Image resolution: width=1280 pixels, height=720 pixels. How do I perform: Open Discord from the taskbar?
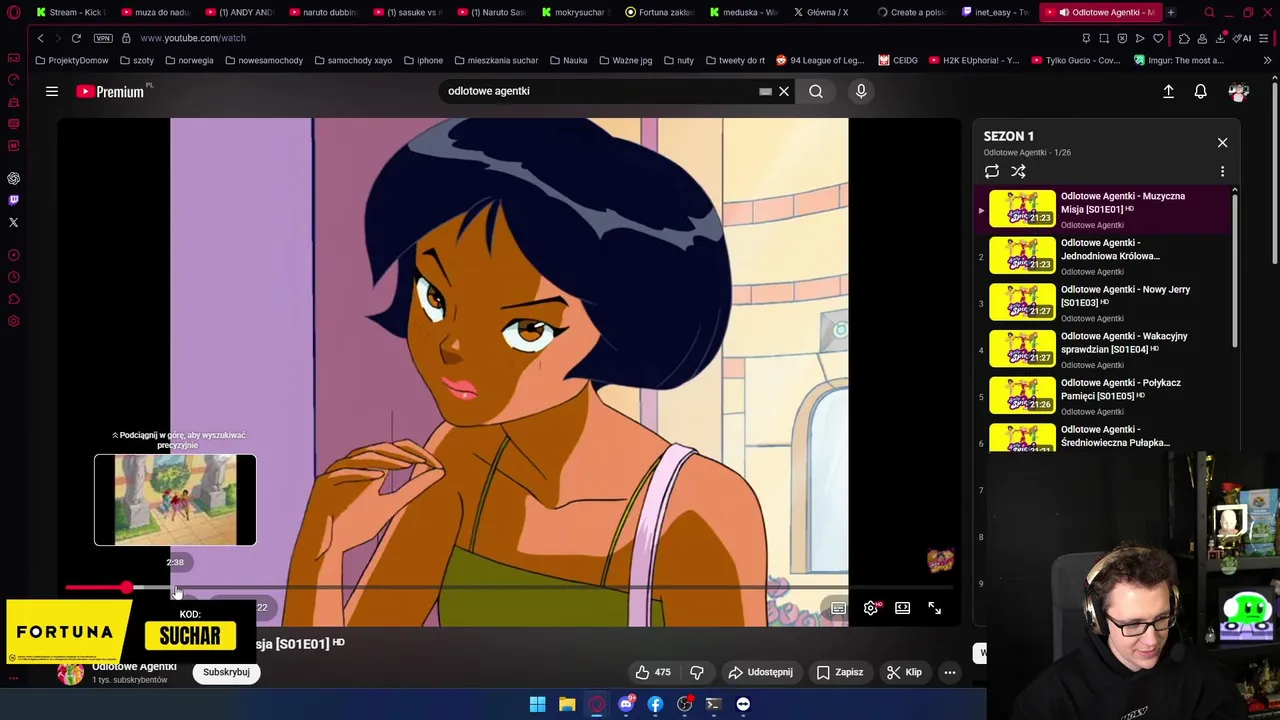click(626, 704)
